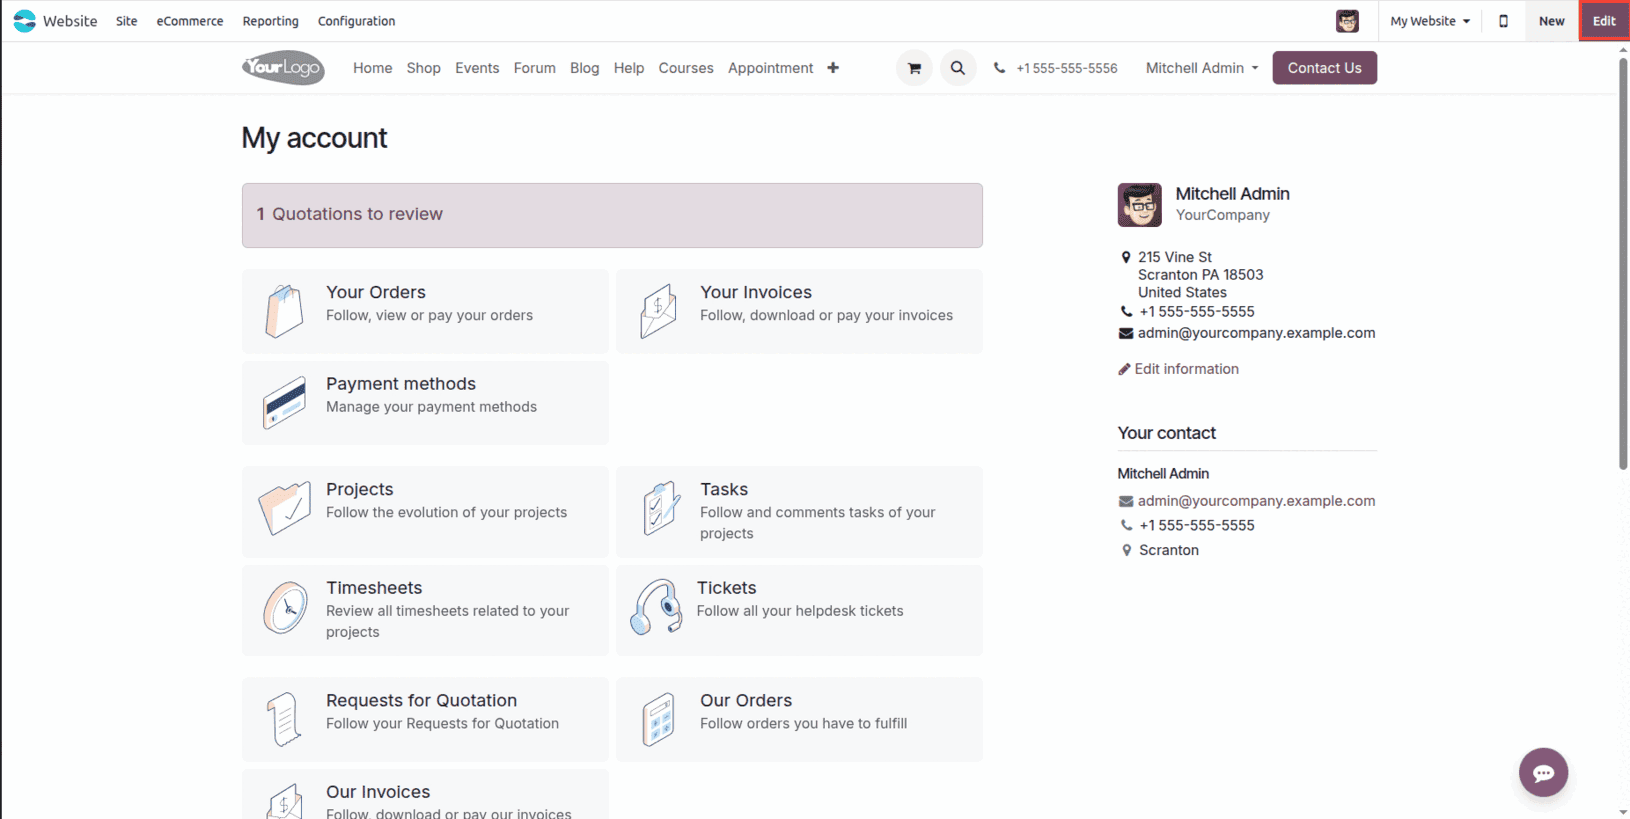
Task: Open the Blog page
Action: 584,68
